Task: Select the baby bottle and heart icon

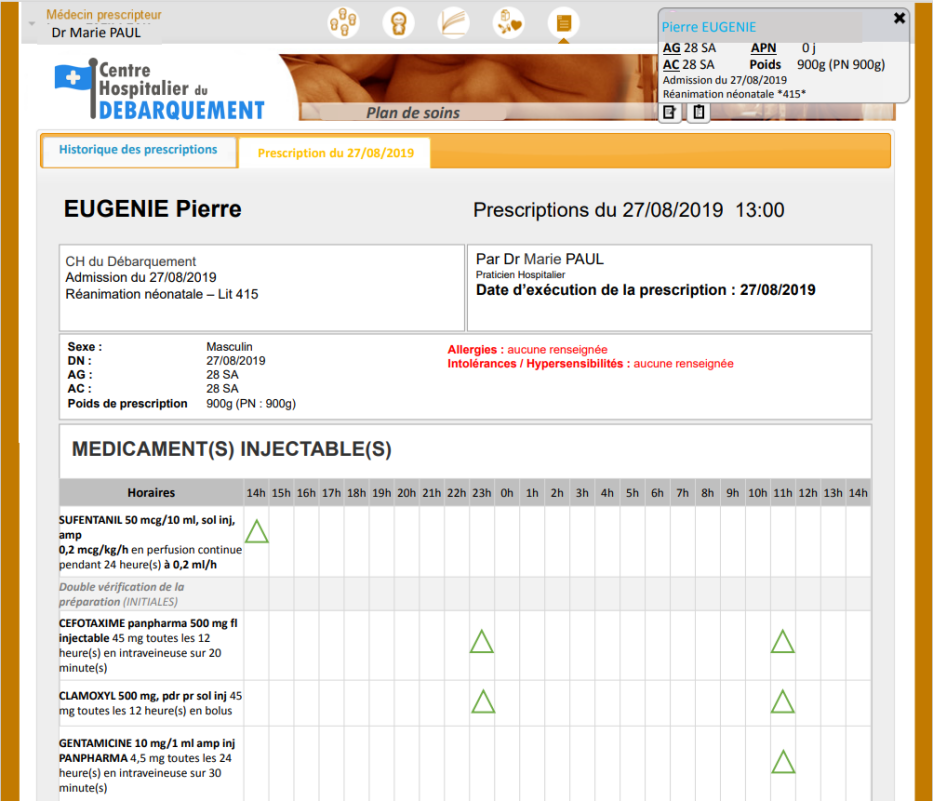Action: [508, 22]
